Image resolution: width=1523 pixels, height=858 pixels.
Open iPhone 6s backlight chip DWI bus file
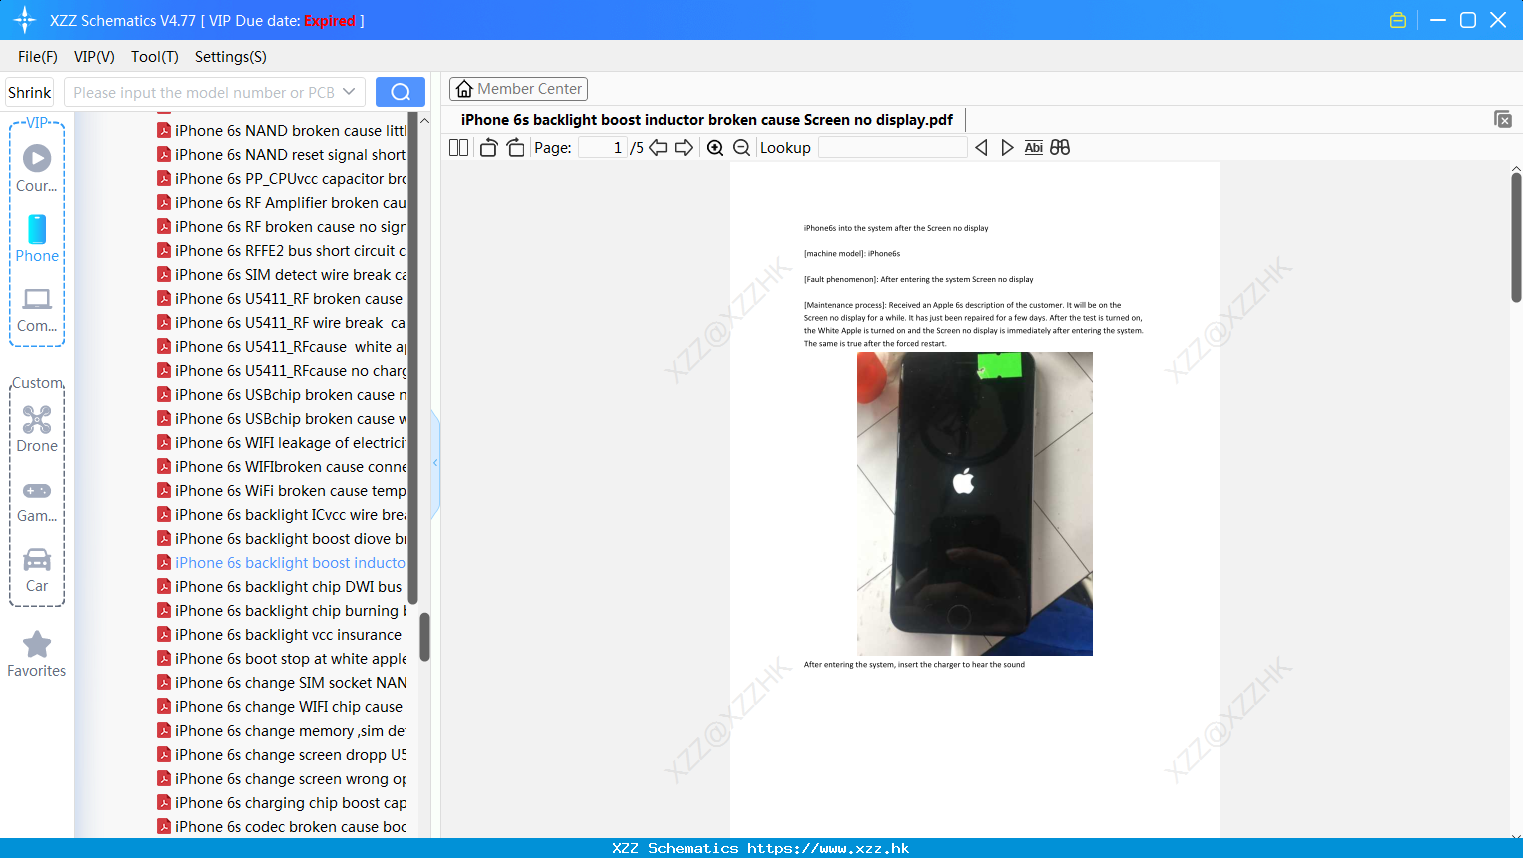(x=282, y=587)
